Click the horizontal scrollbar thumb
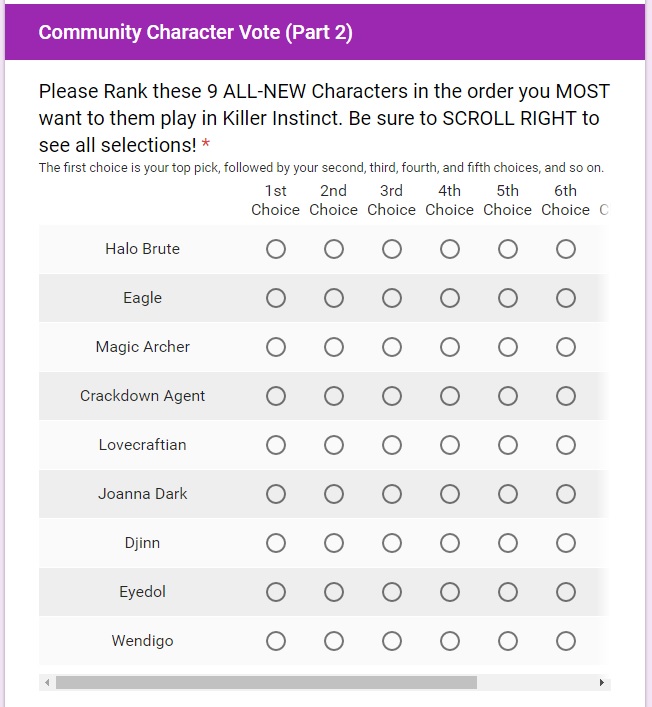The width and height of the screenshot is (652, 707). (266, 682)
